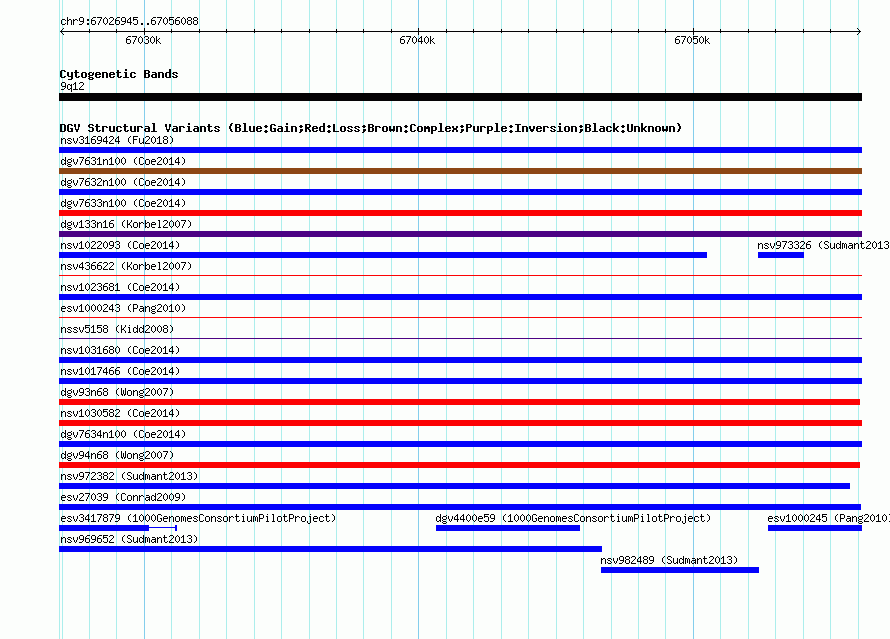The width and height of the screenshot is (890, 639).
Task: Select the esv1000243 (Pang2010) label
Action: (x=123, y=308)
